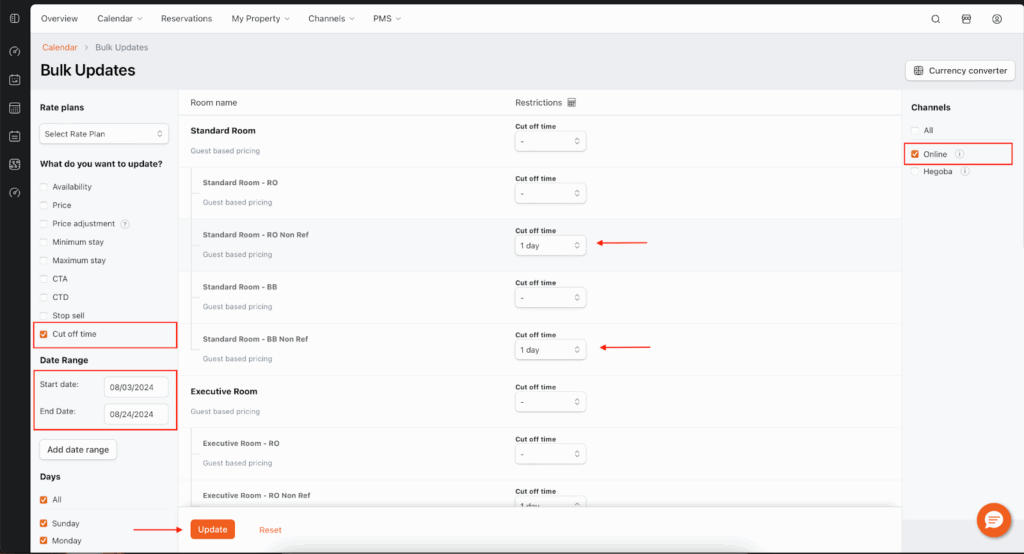Open the My Property menu
The height and width of the screenshot is (554, 1024).
[x=260, y=19]
